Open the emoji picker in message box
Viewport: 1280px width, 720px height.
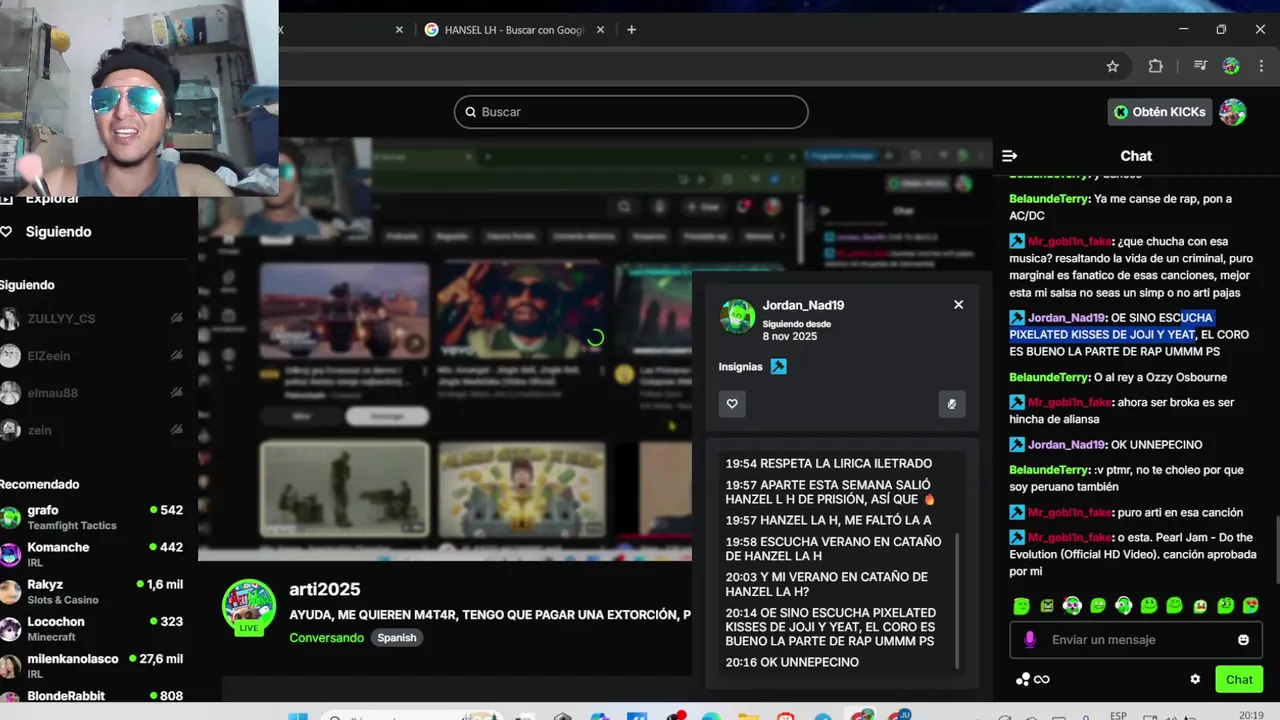click(x=1243, y=640)
